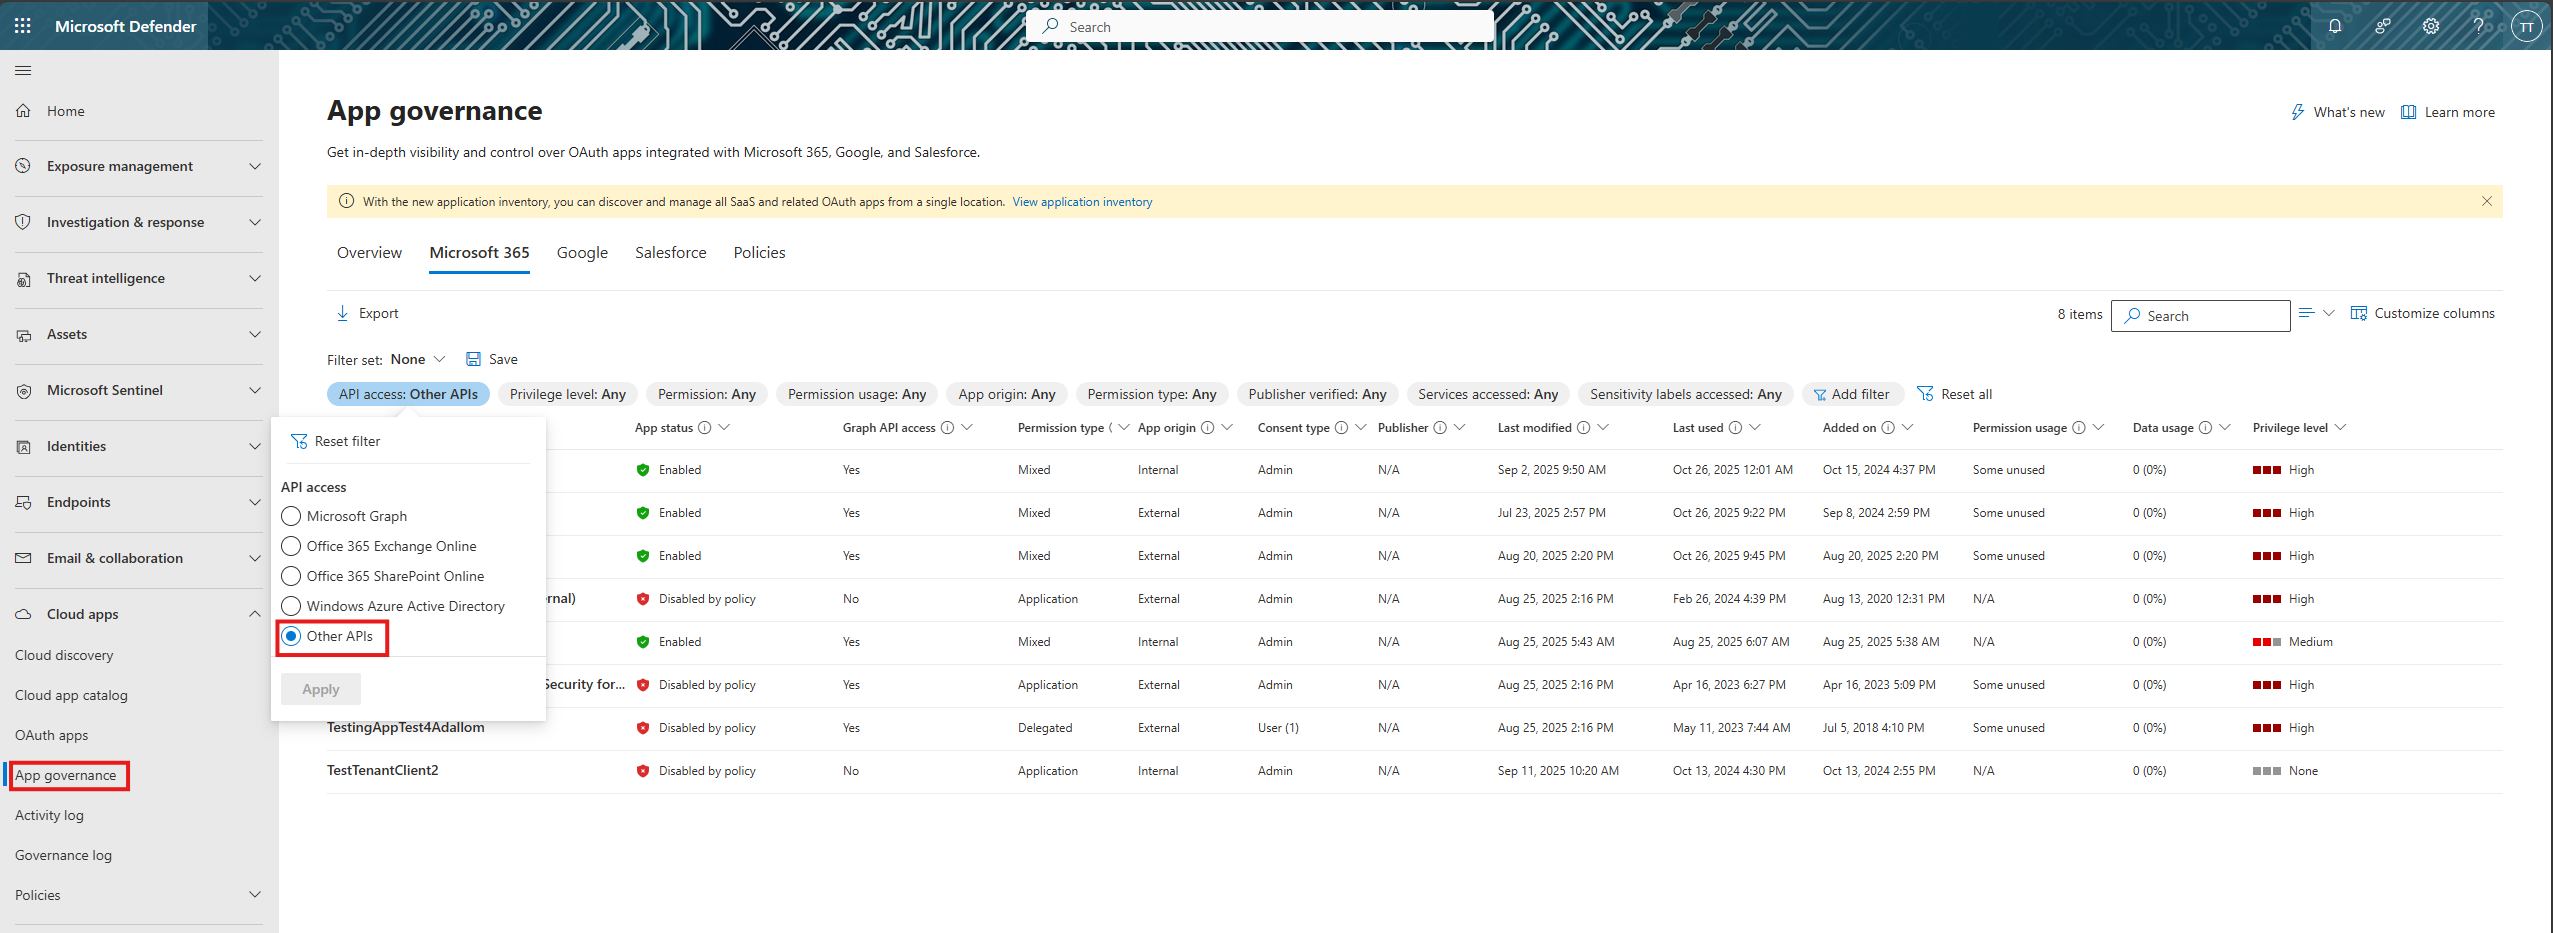Open the Learn more link
Image resolution: width=2553 pixels, height=933 pixels.
(2448, 112)
